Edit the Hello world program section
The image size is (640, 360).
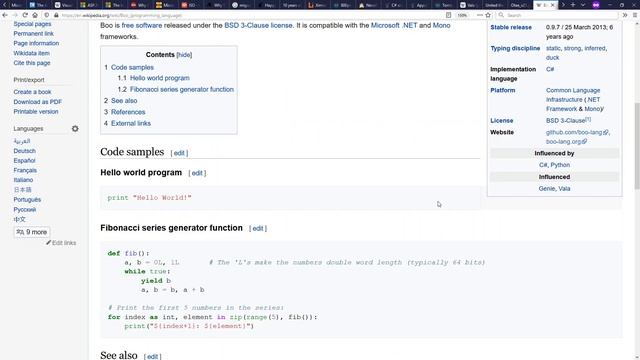[197, 173]
